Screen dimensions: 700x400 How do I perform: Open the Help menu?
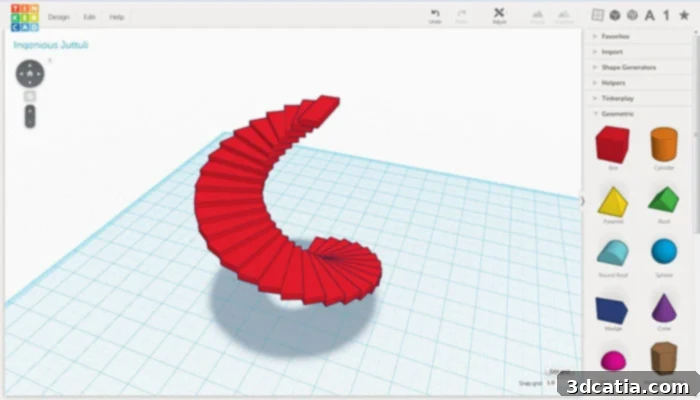pos(117,17)
